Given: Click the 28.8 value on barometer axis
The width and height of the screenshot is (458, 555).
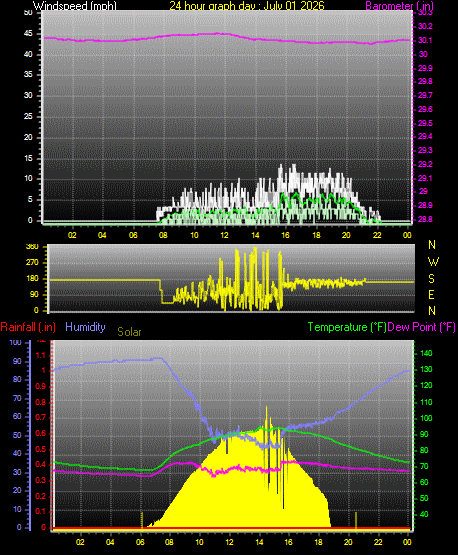Looking at the screenshot, I should pos(425,219).
